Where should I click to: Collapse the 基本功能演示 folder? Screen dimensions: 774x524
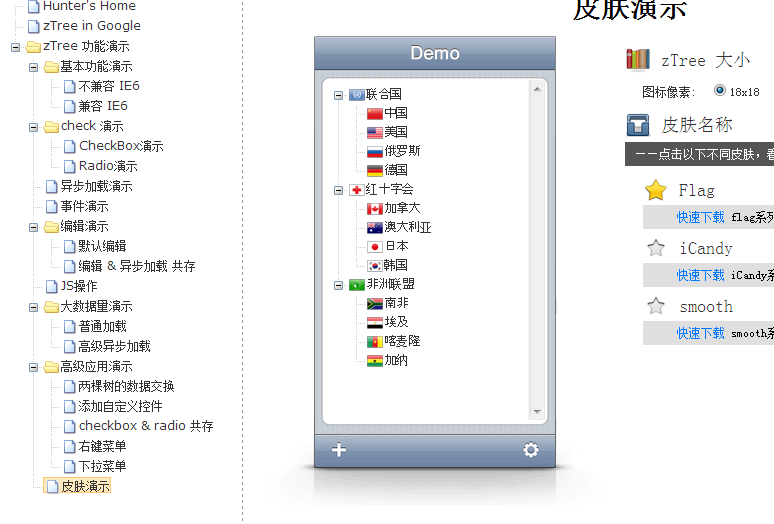pos(33,67)
